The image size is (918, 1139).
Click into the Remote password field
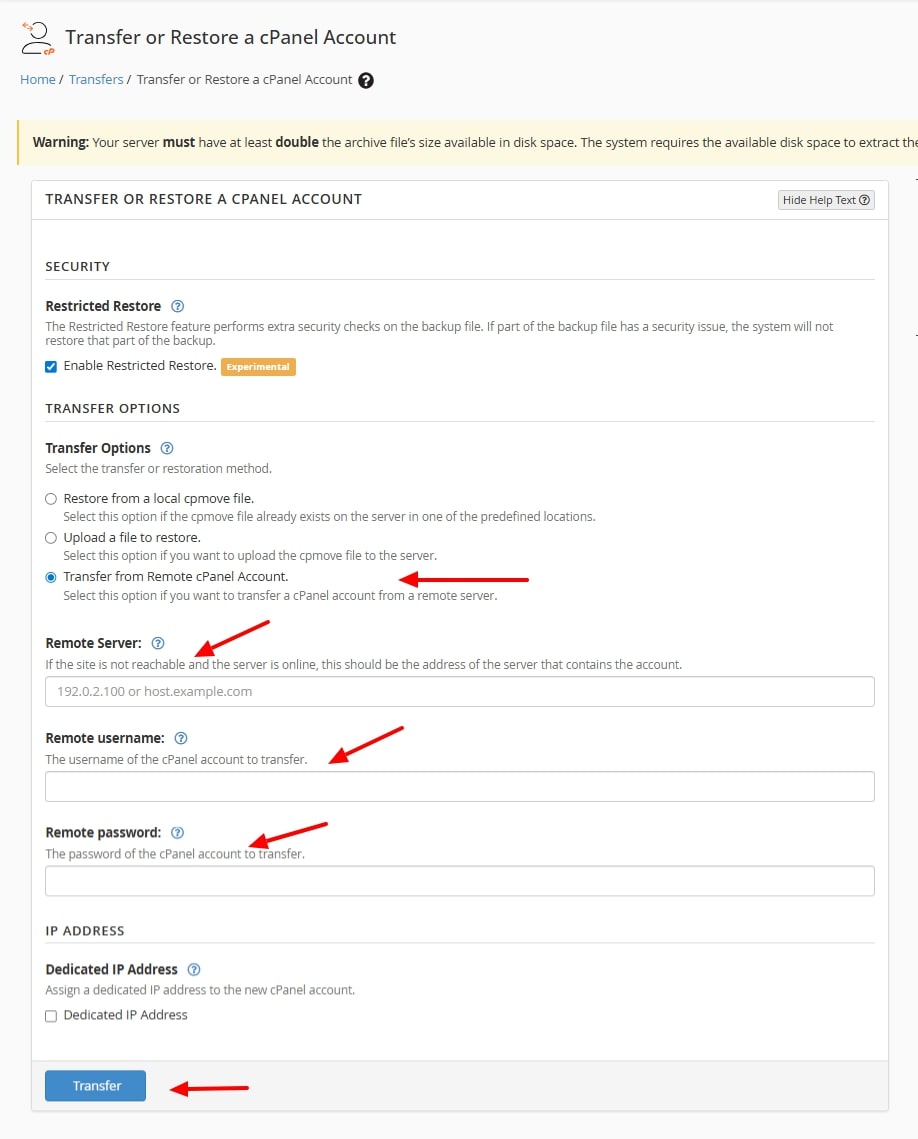click(460, 881)
